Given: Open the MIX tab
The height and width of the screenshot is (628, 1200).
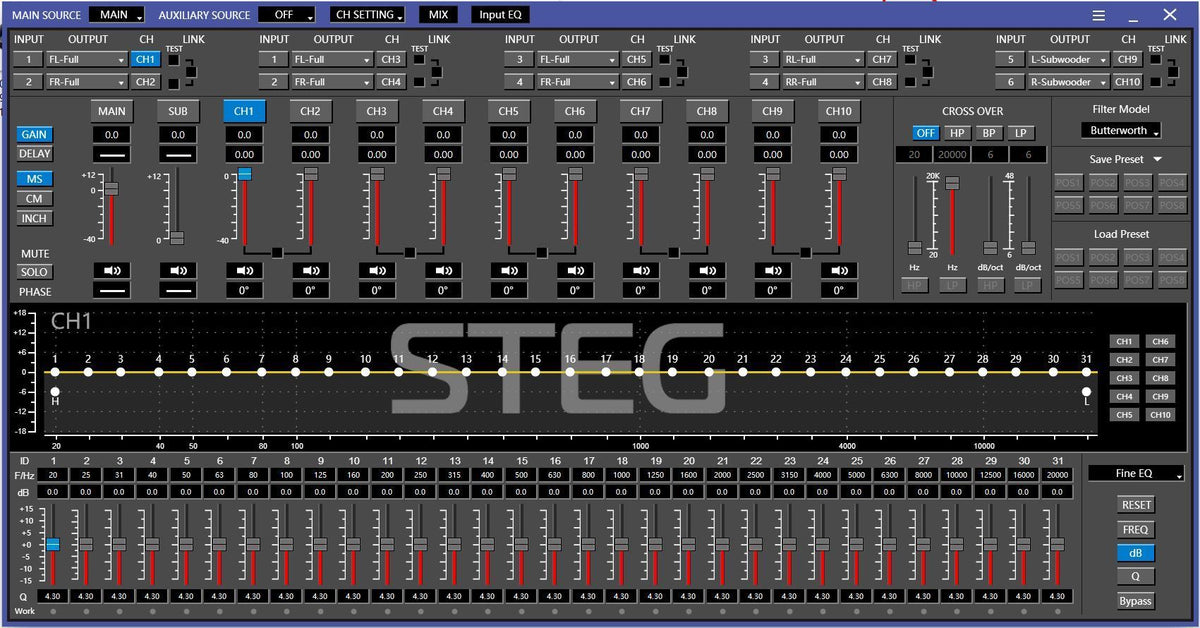Looking at the screenshot, I should [438, 15].
